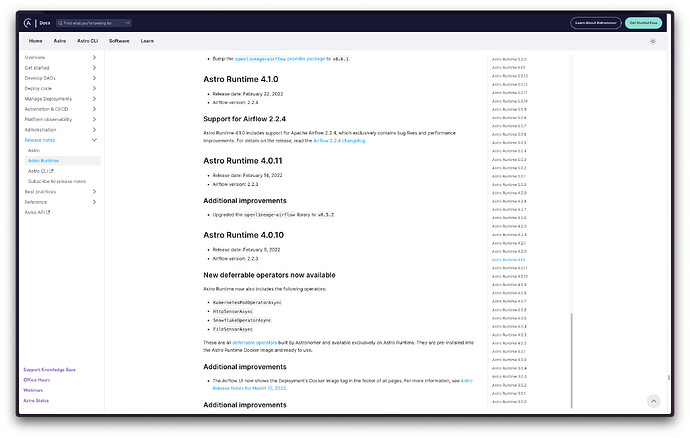This screenshot has width=690, height=438.
Task: Click the magnifier icon in the search box
Action: click(60, 23)
